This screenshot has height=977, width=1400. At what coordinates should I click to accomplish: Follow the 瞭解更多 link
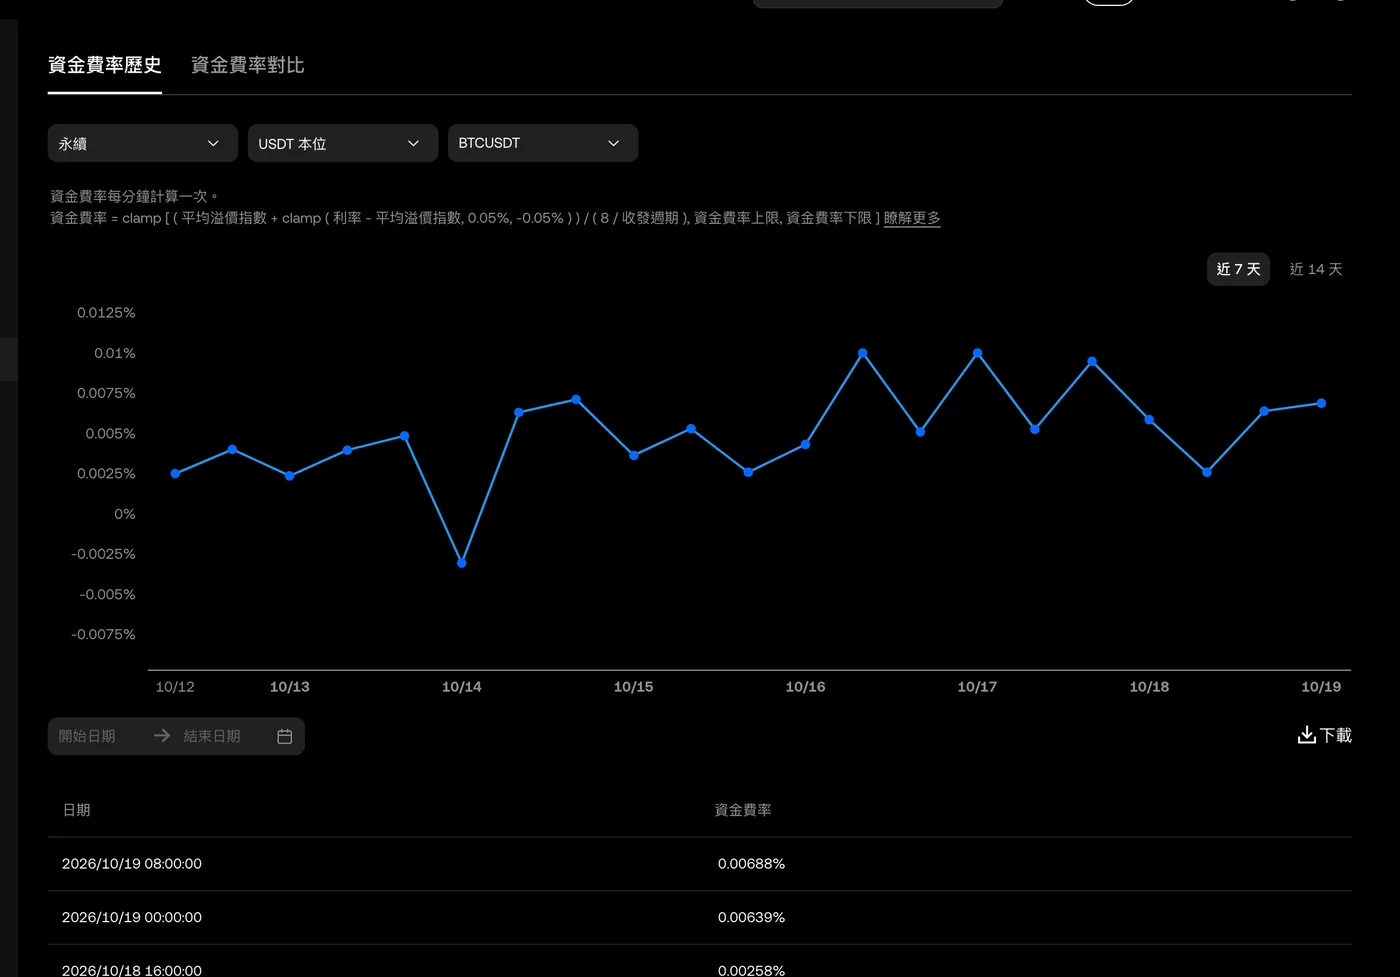coord(912,218)
